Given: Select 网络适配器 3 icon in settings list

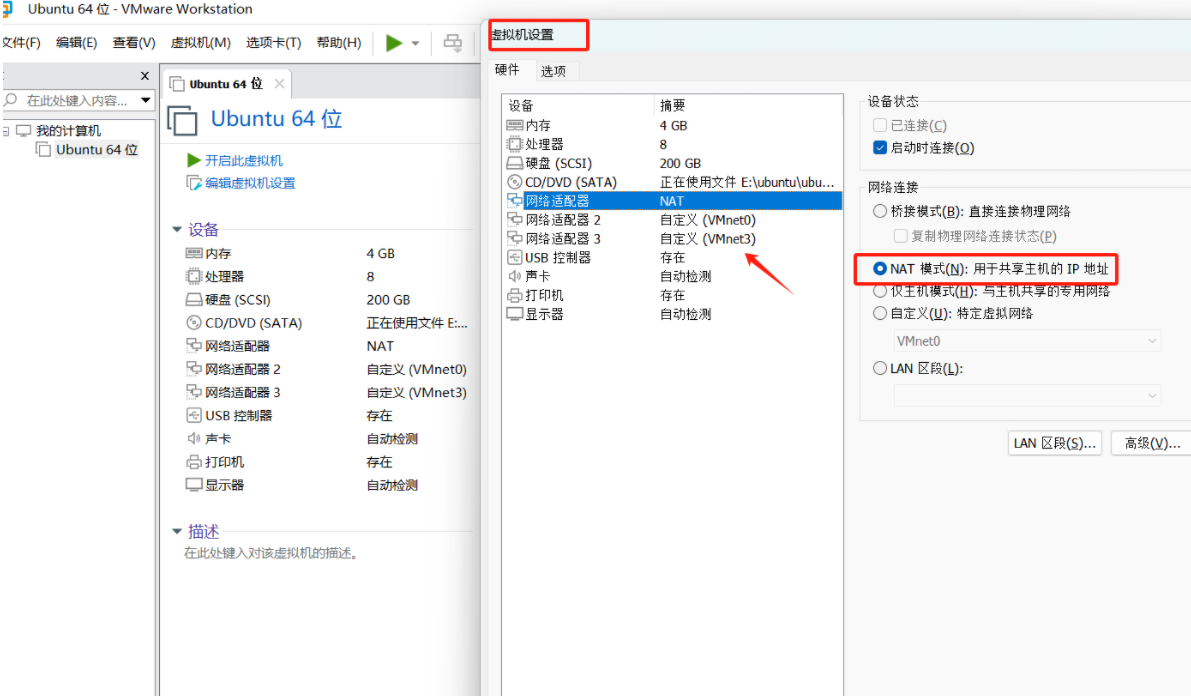Looking at the screenshot, I should (514, 239).
